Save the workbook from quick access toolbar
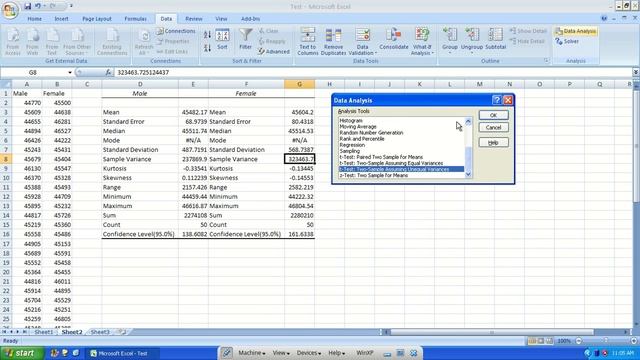The width and height of the screenshot is (640, 360). pyautogui.click(x=27, y=6)
